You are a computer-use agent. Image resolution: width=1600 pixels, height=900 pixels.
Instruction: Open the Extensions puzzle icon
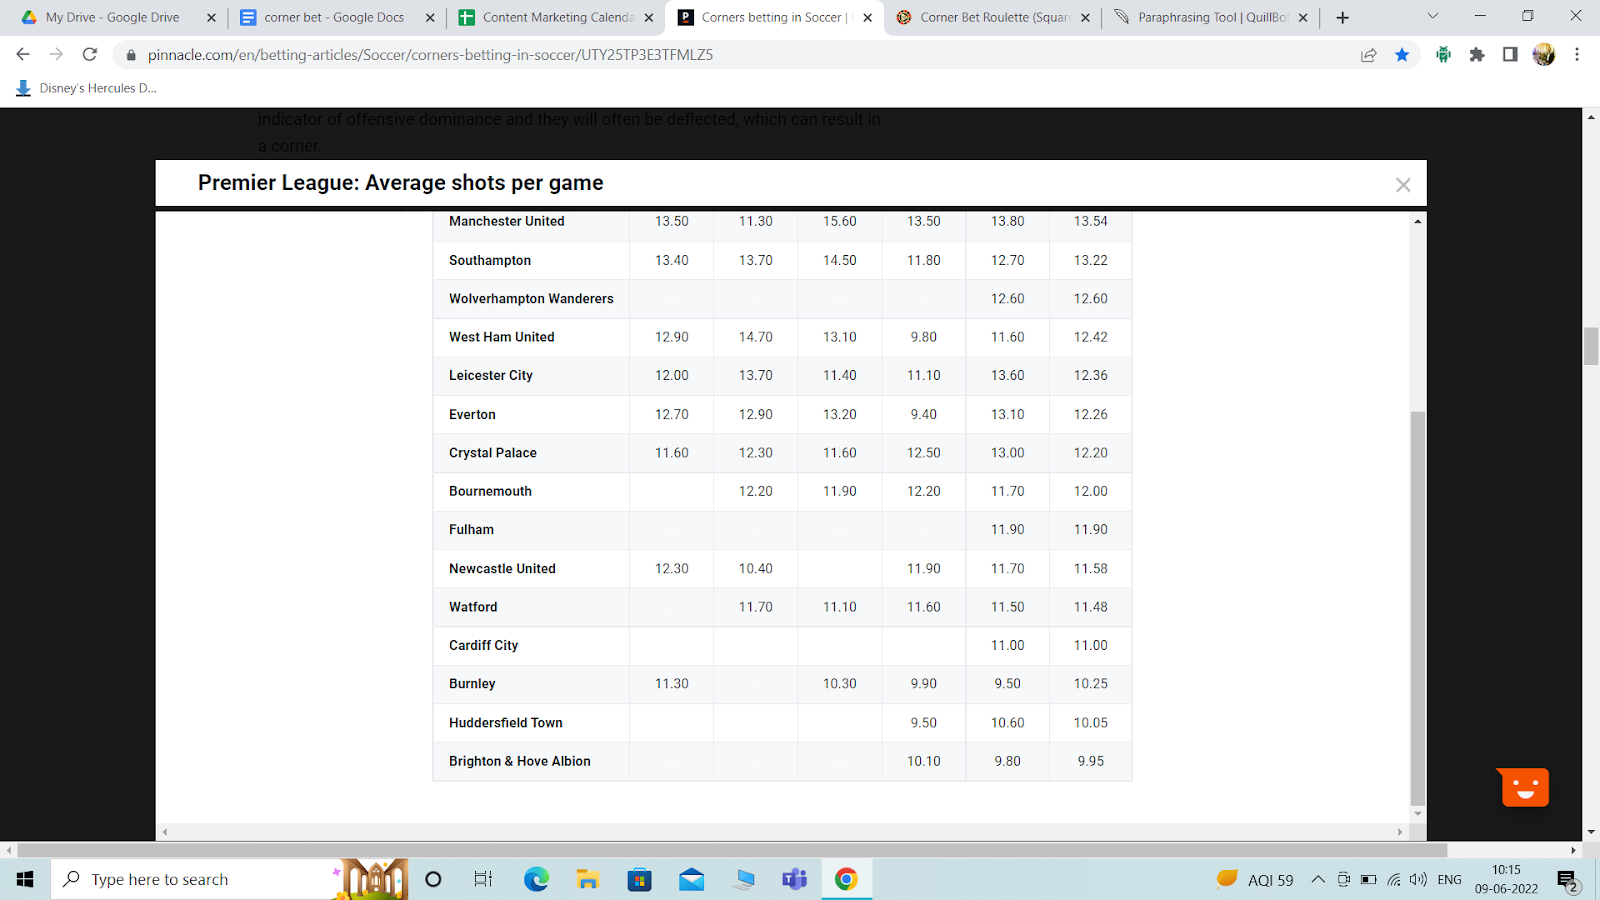point(1477,55)
